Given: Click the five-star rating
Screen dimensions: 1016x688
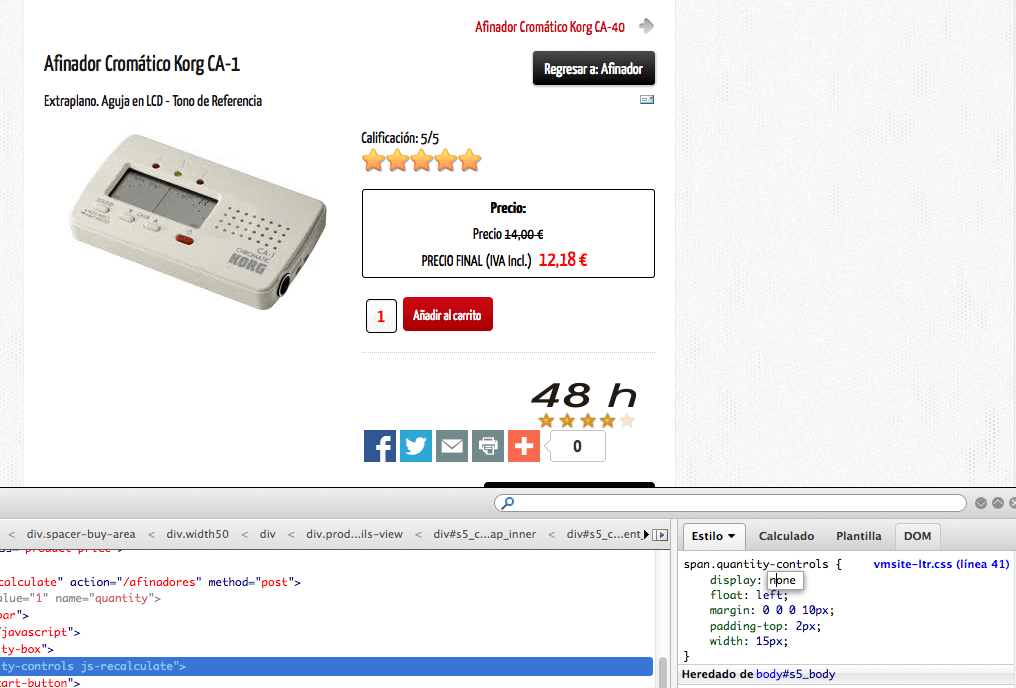Looking at the screenshot, I should (x=421, y=160).
